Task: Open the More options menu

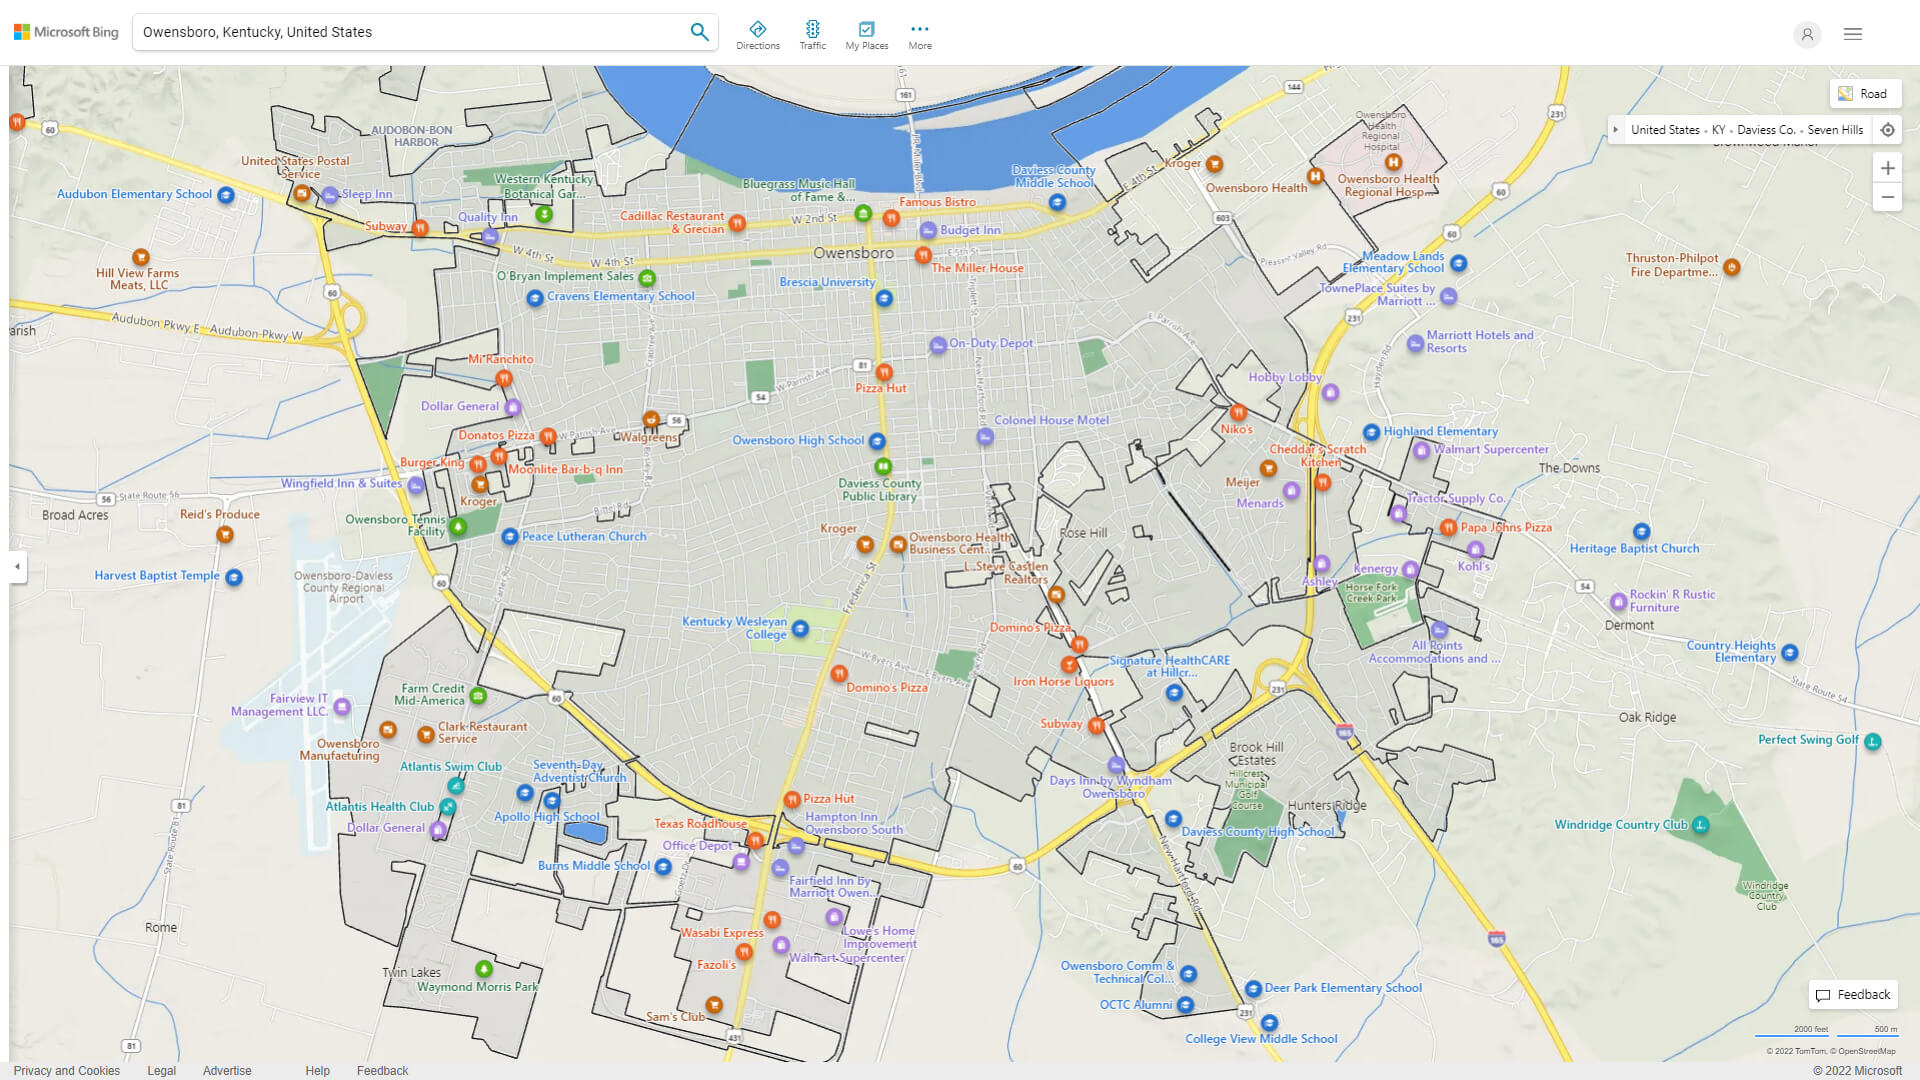Action: pos(919,35)
